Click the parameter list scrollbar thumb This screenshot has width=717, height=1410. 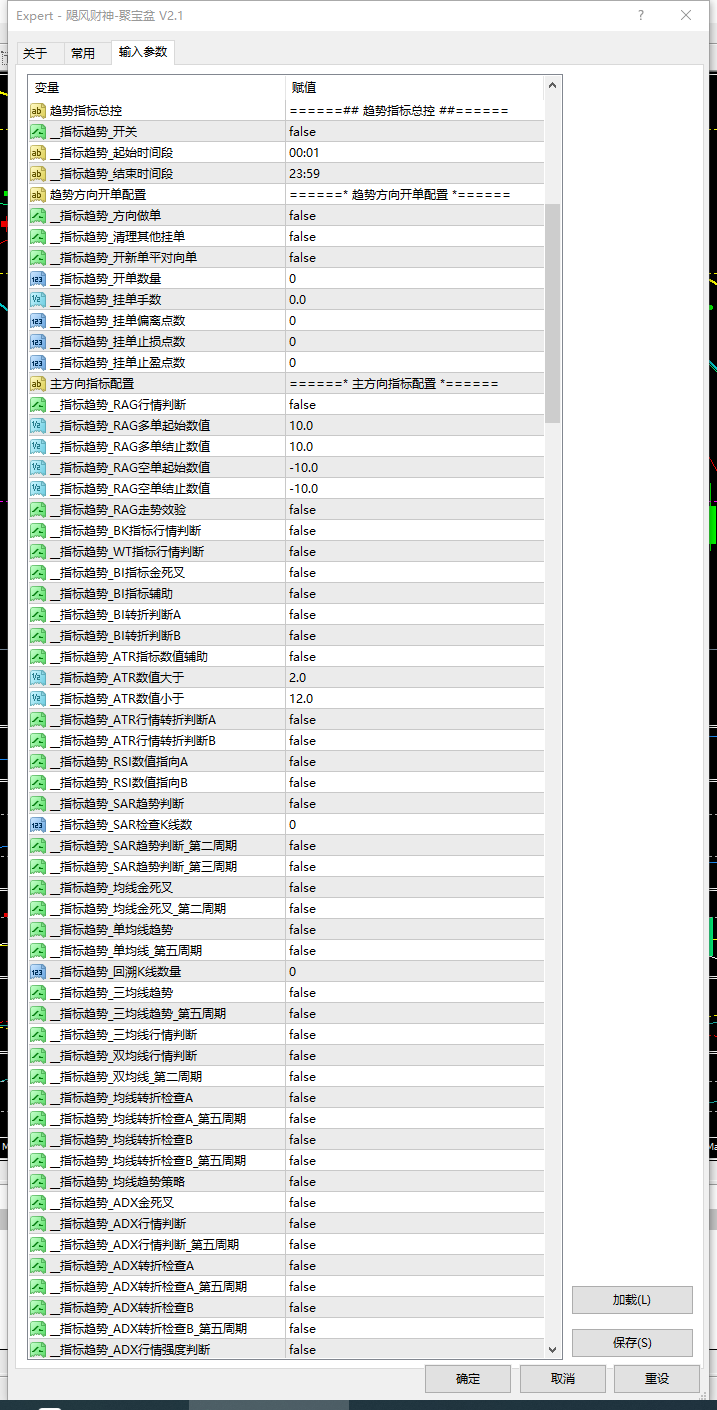553,313
